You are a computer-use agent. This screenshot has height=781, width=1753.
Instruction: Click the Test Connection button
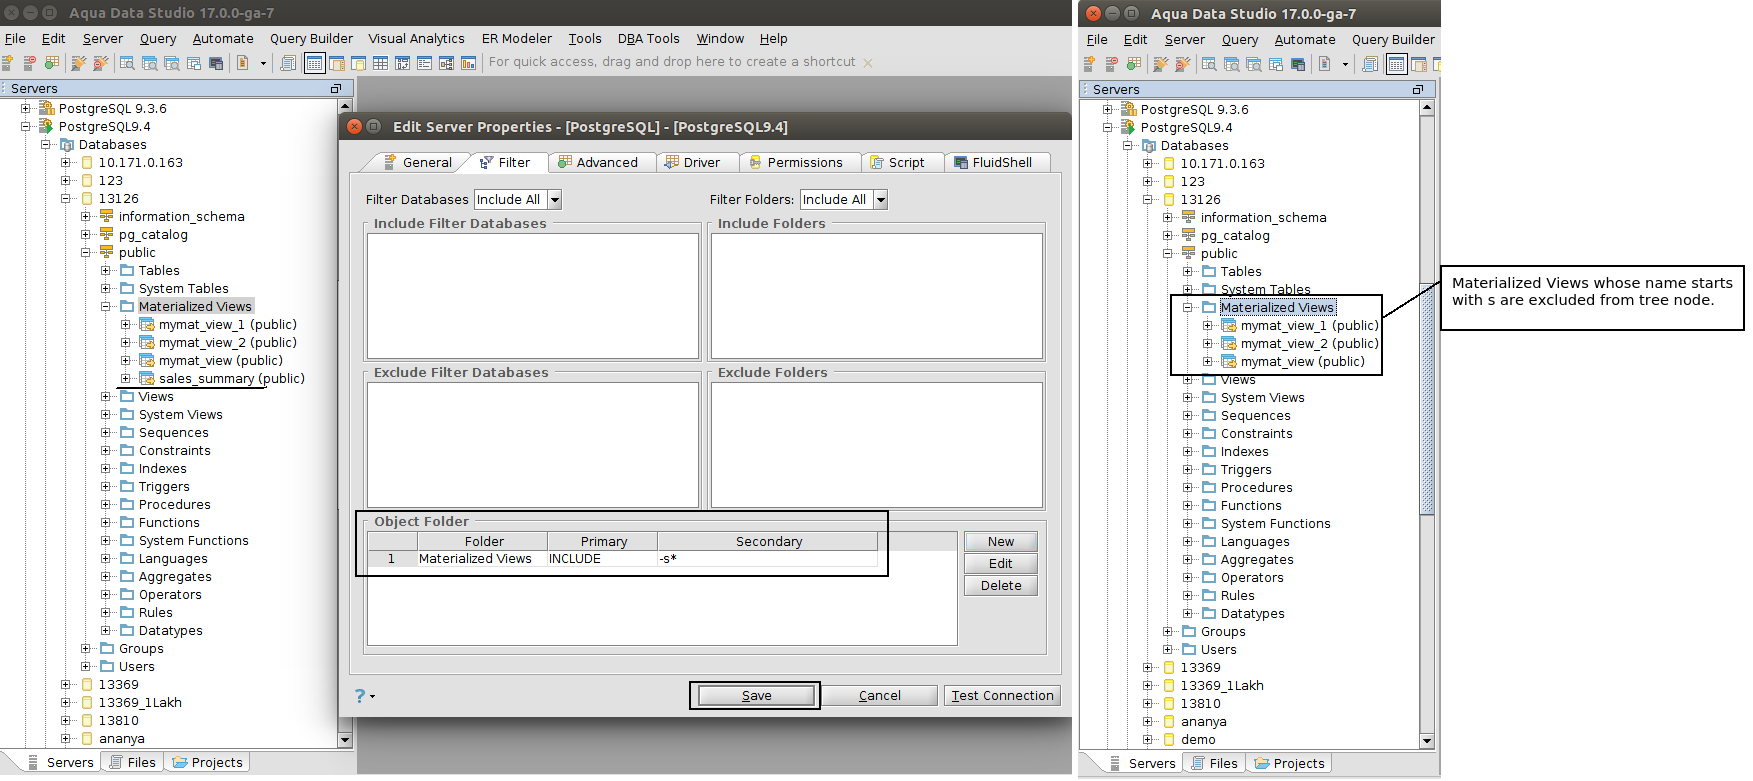1002,696
